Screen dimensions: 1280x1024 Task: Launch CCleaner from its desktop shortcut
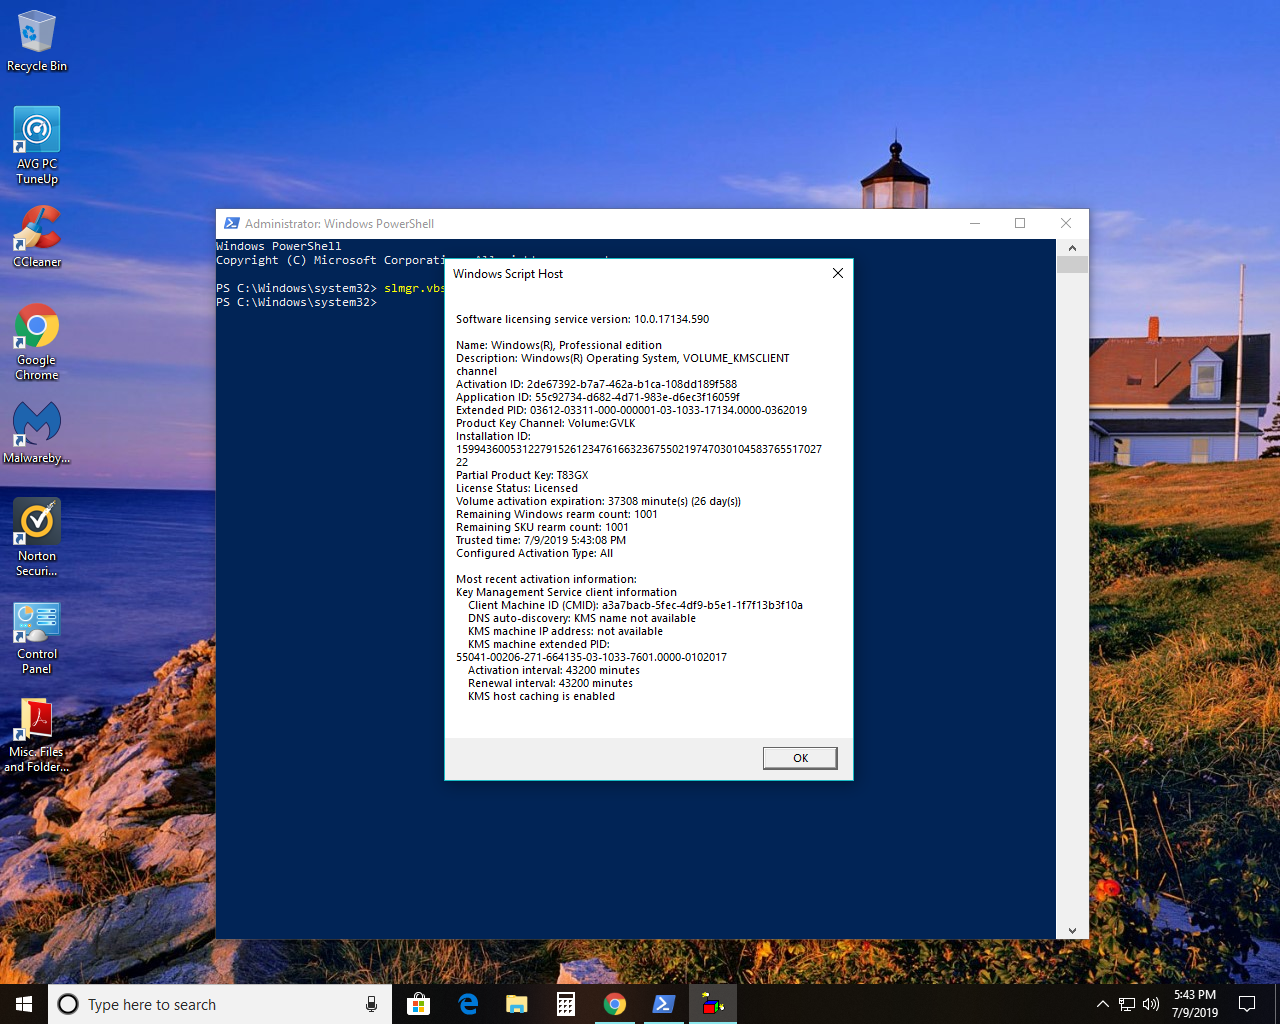tap(36, 230)
